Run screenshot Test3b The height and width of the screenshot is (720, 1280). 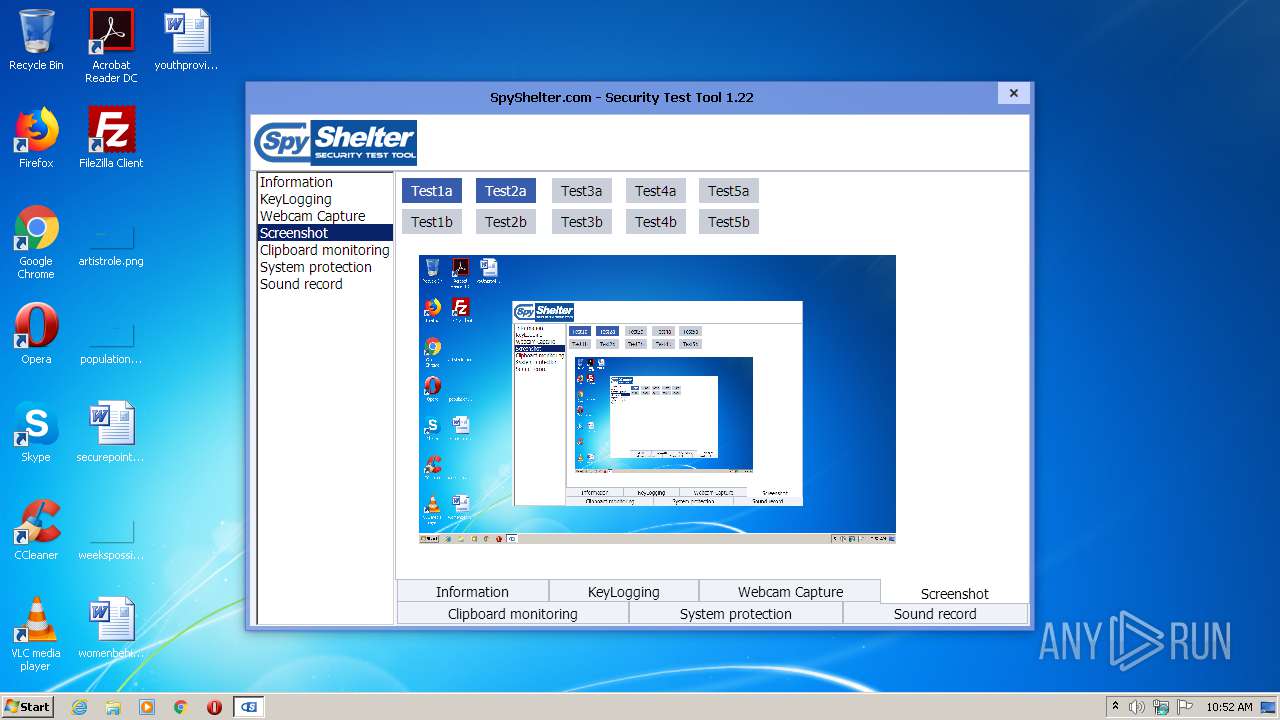coord(581,222)
